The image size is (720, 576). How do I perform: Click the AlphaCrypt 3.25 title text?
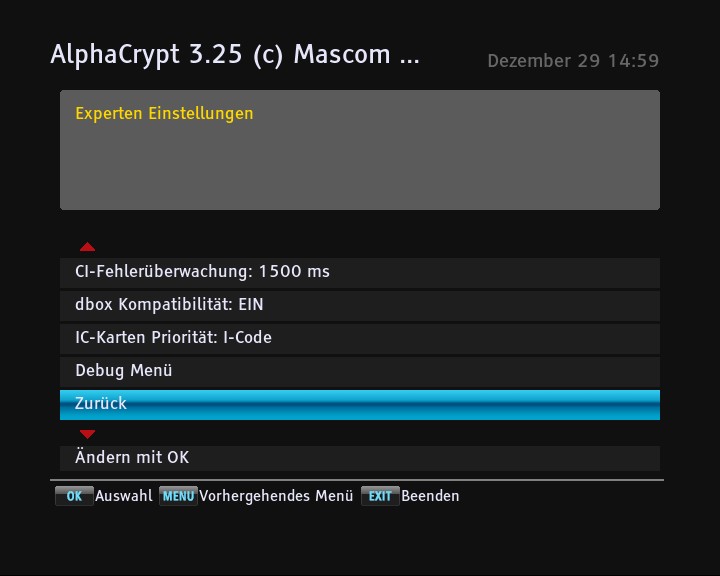pos(234,55)
